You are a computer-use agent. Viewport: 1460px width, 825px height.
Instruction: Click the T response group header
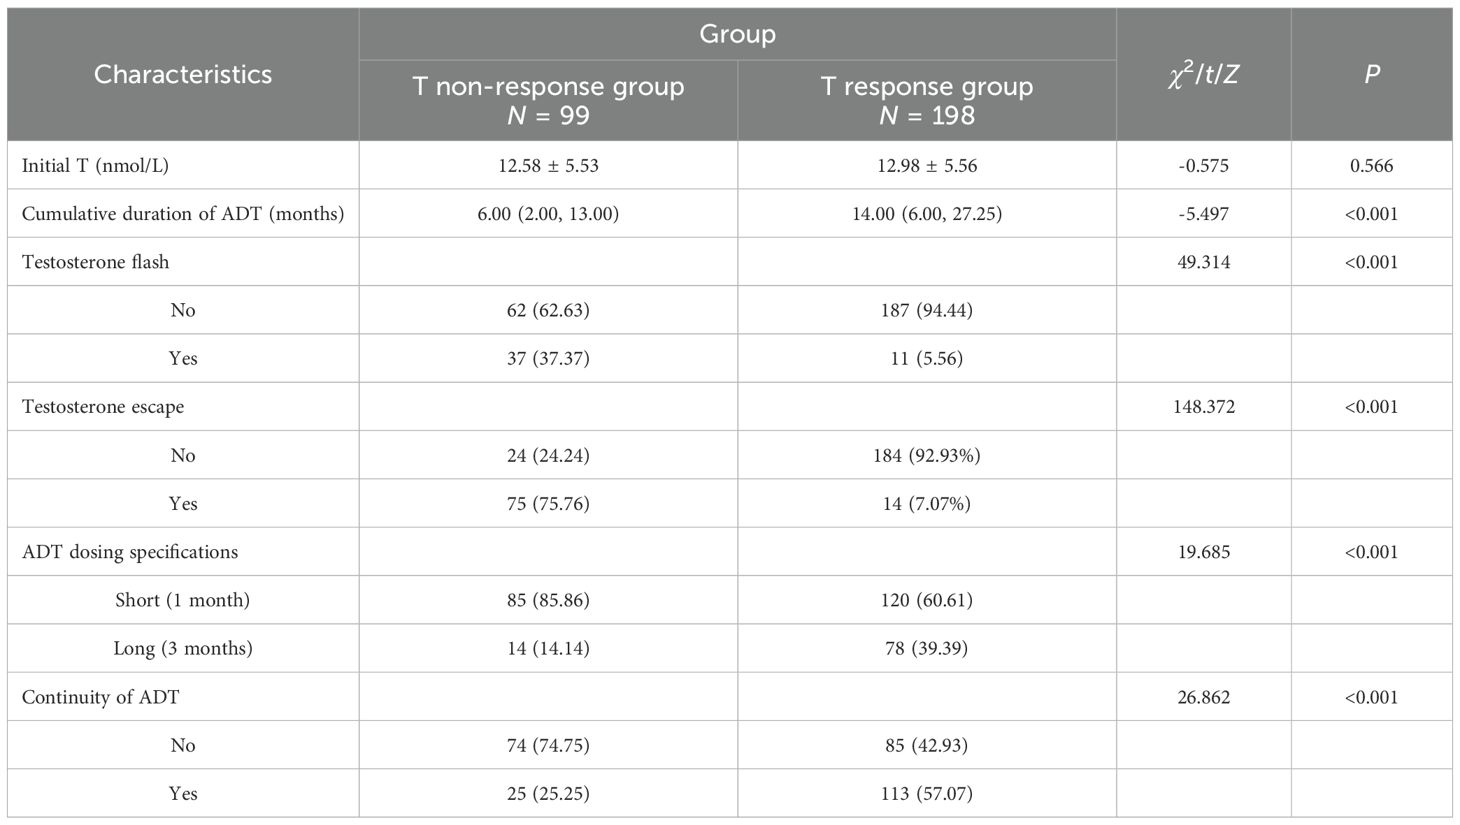point(927,100)
